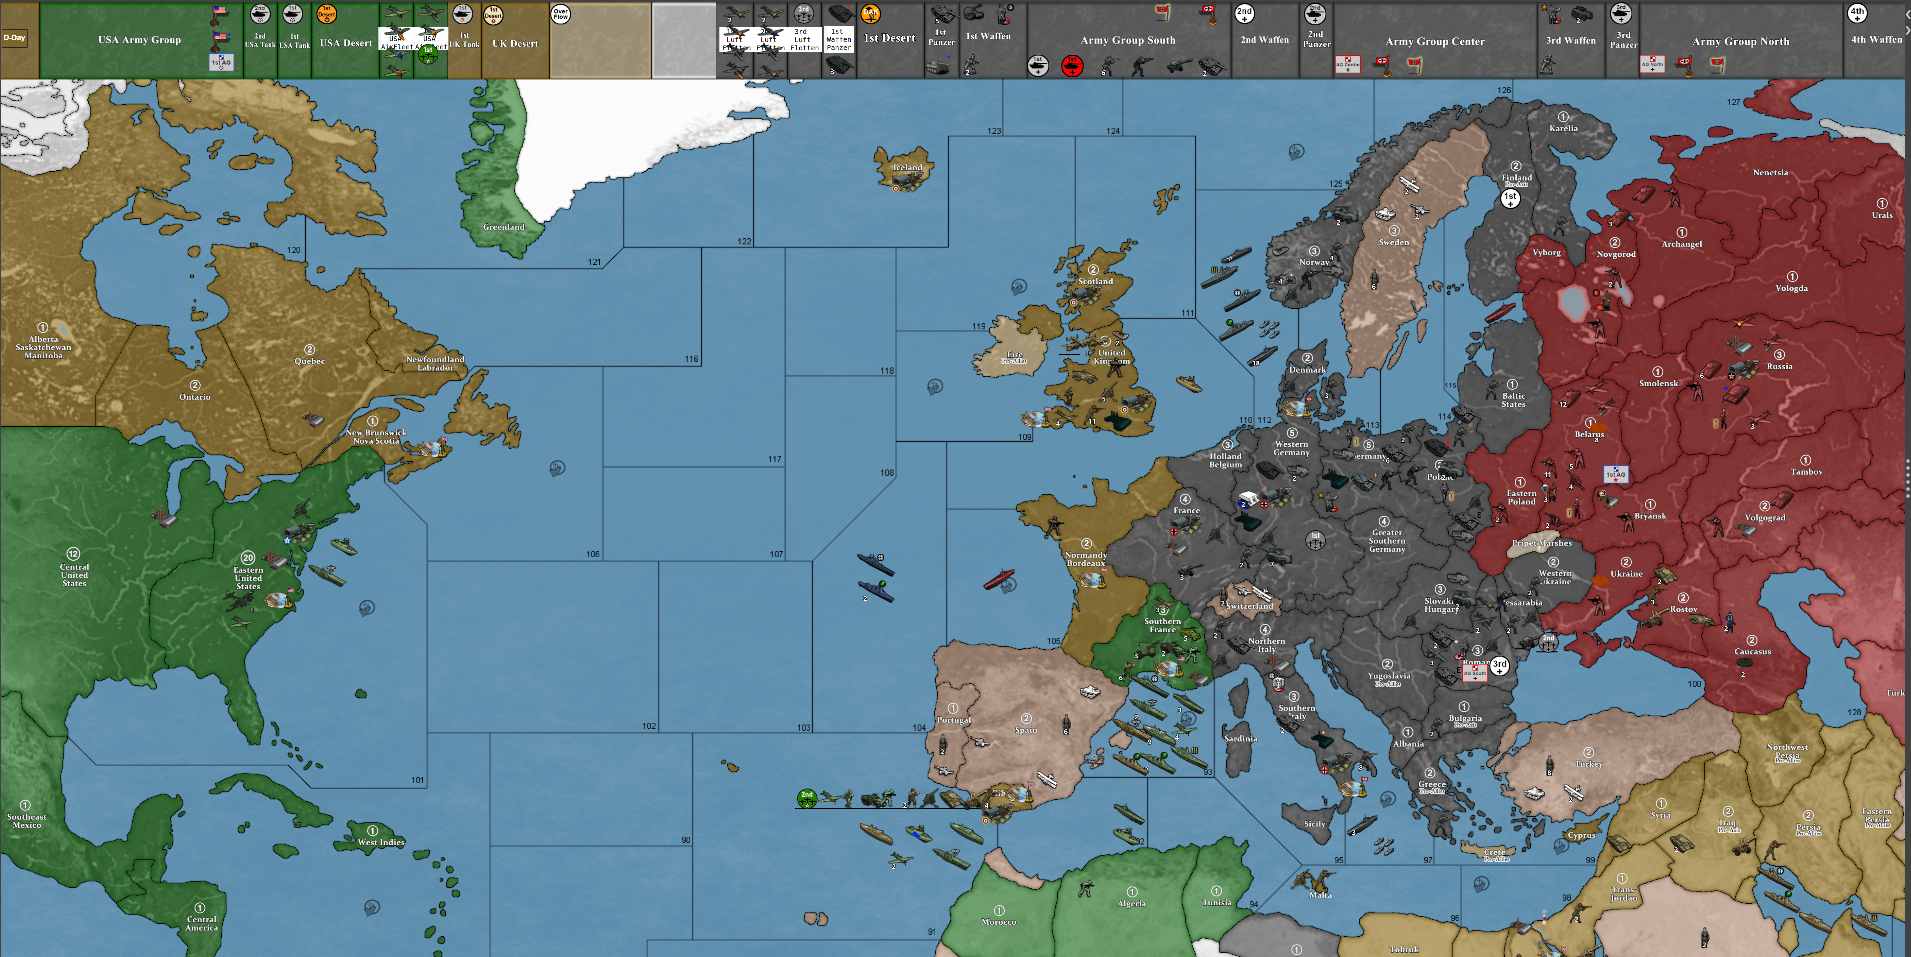Select the green 2nd marker near Gibraltar
The width and height of the screenshot is (1911, 957).
[806, 797]
